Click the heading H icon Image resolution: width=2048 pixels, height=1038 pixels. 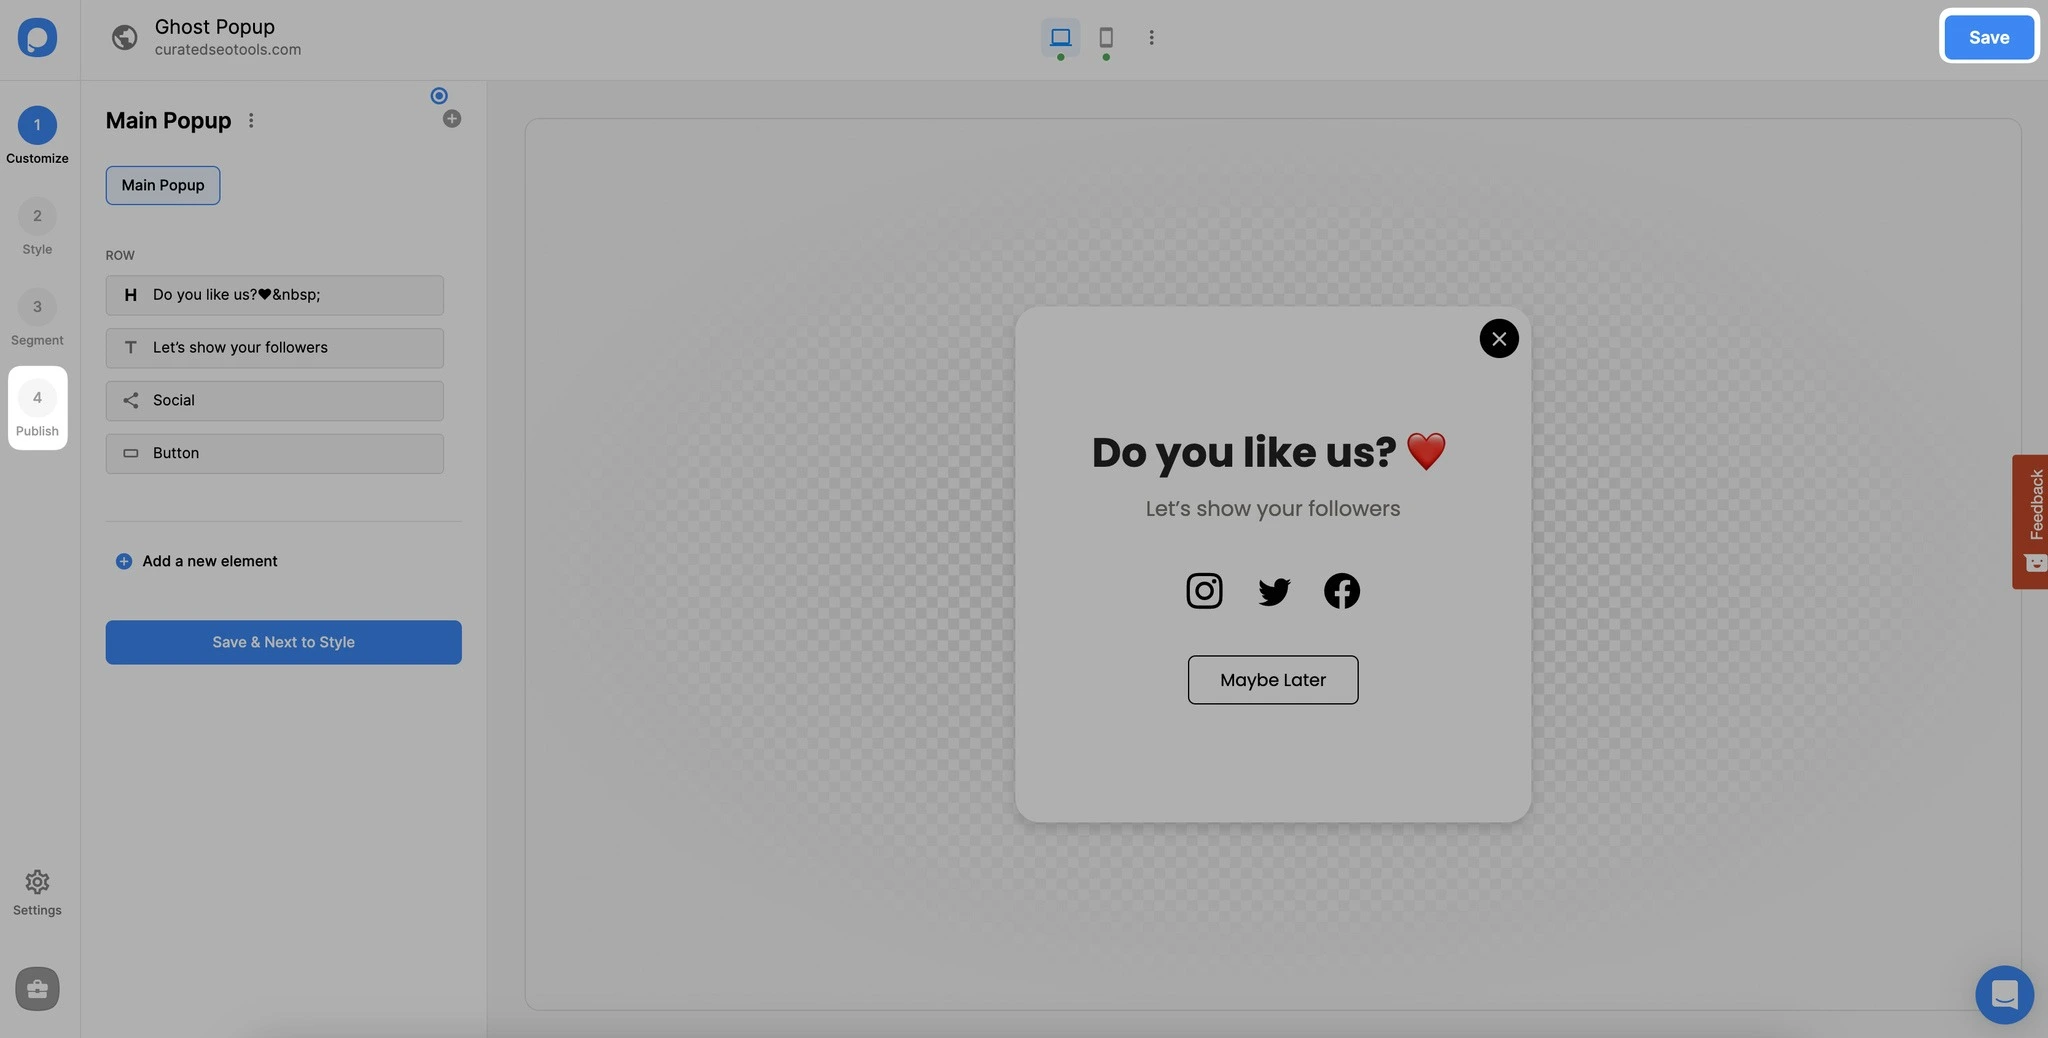(x=130, y=295)
